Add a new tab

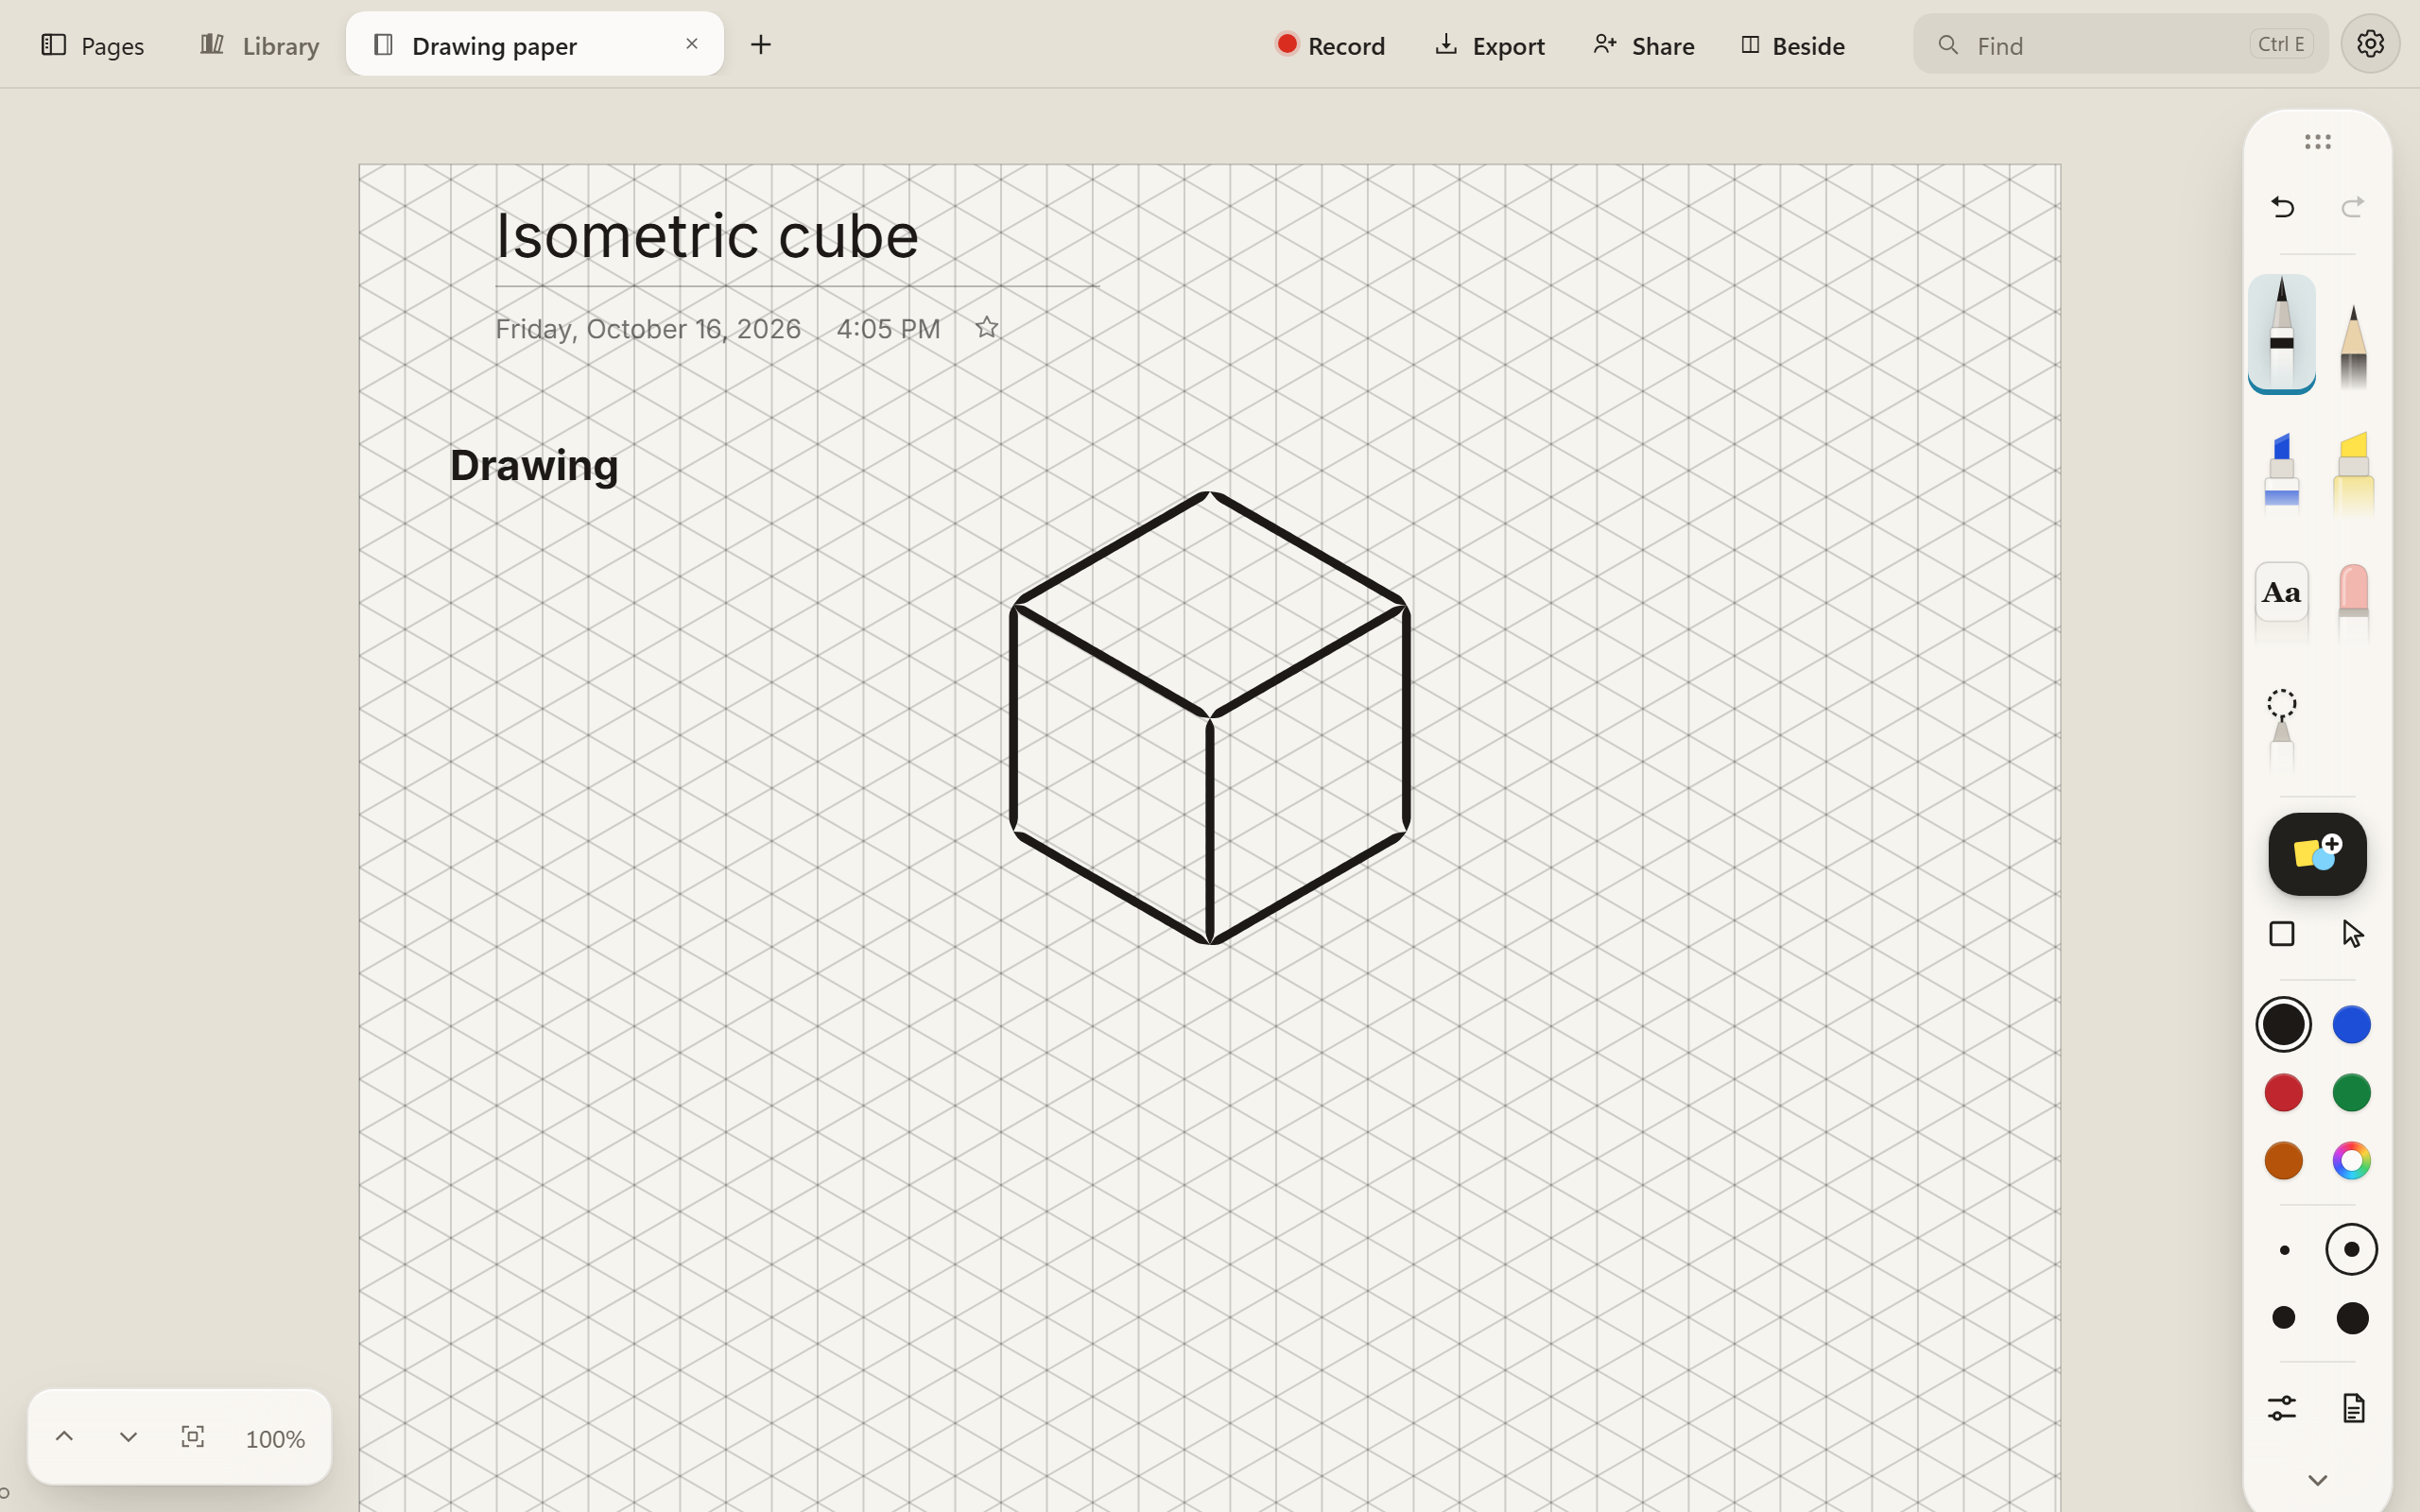[760, 44]
